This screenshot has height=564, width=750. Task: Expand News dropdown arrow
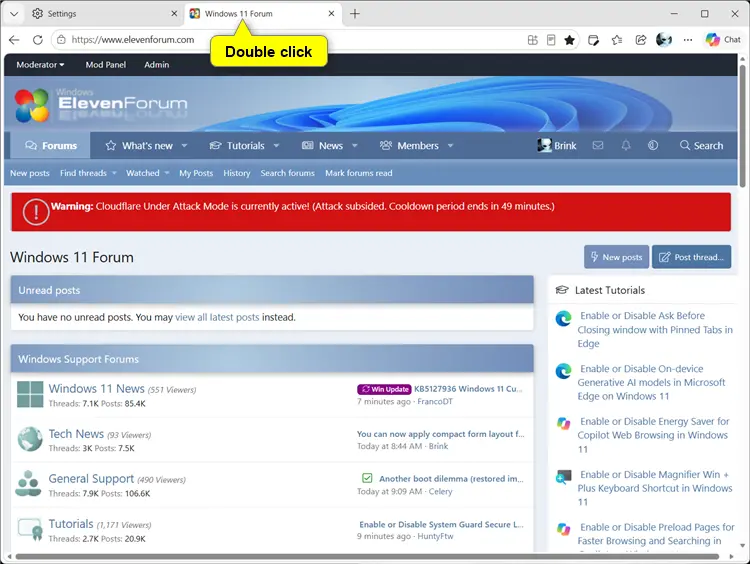354,145
